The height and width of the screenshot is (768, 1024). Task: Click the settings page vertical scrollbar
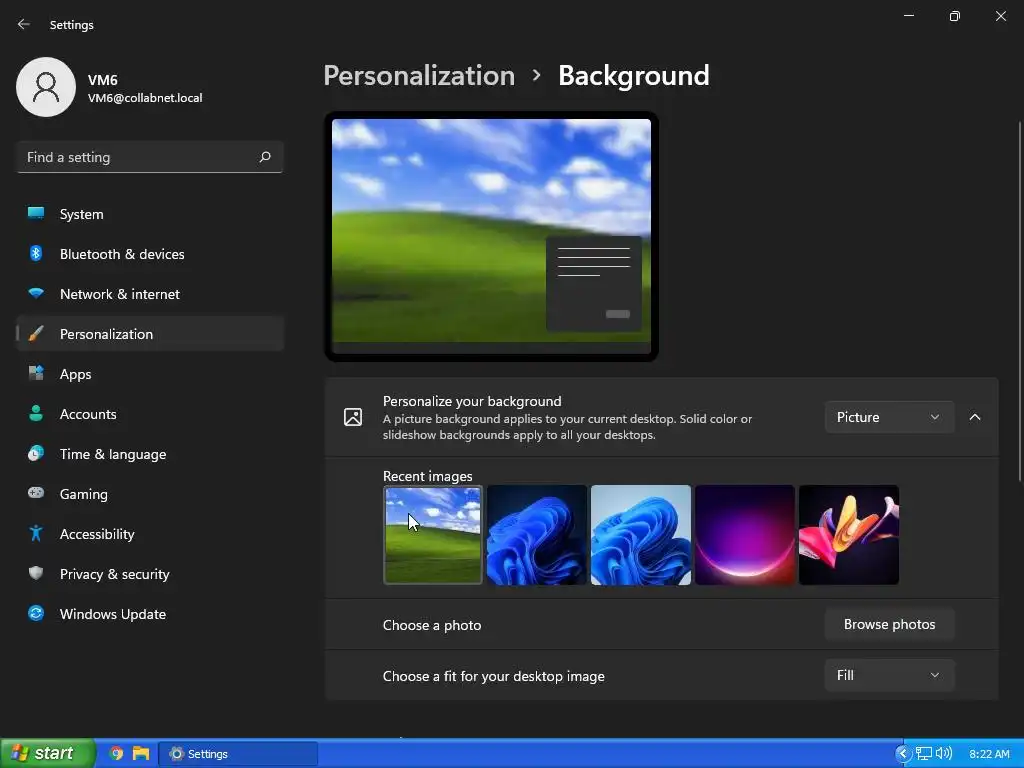point(1019,302)
